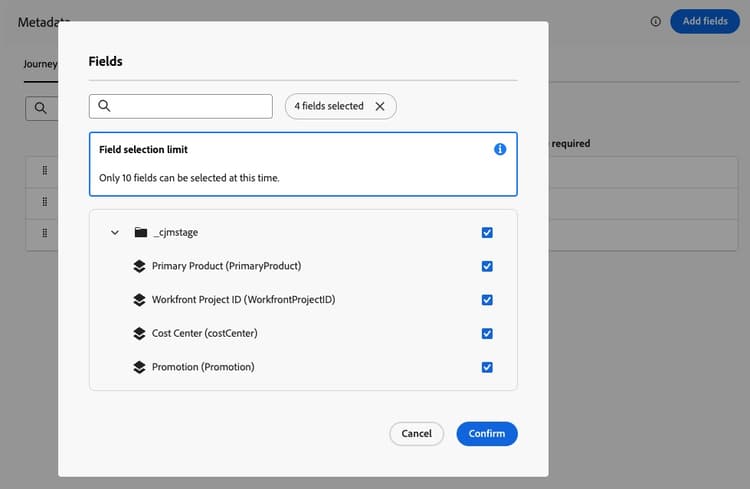Image resolution: width=750 pixels, height=489 pixels.
Task: Click the Promotion field layers icon
Action: click(x=139, y=367)
